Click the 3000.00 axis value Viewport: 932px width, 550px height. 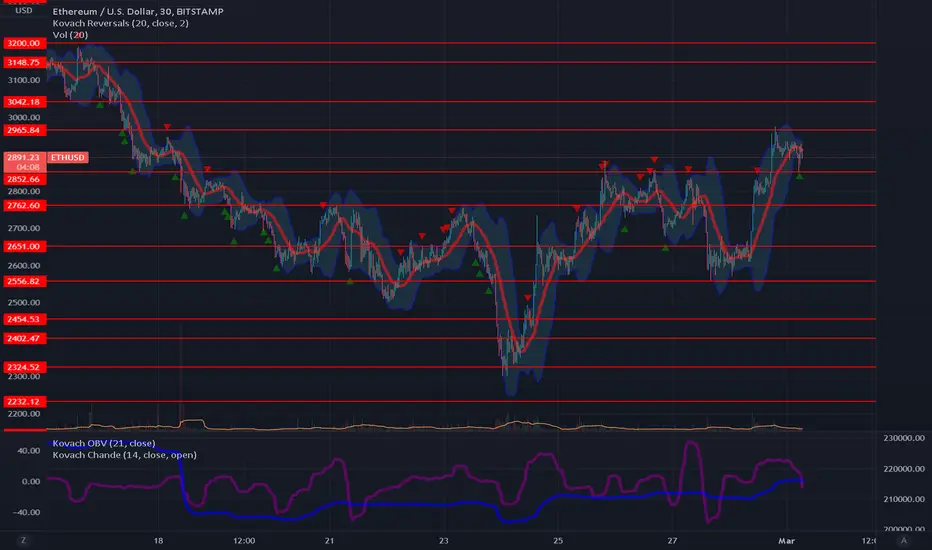coord(24,117)
